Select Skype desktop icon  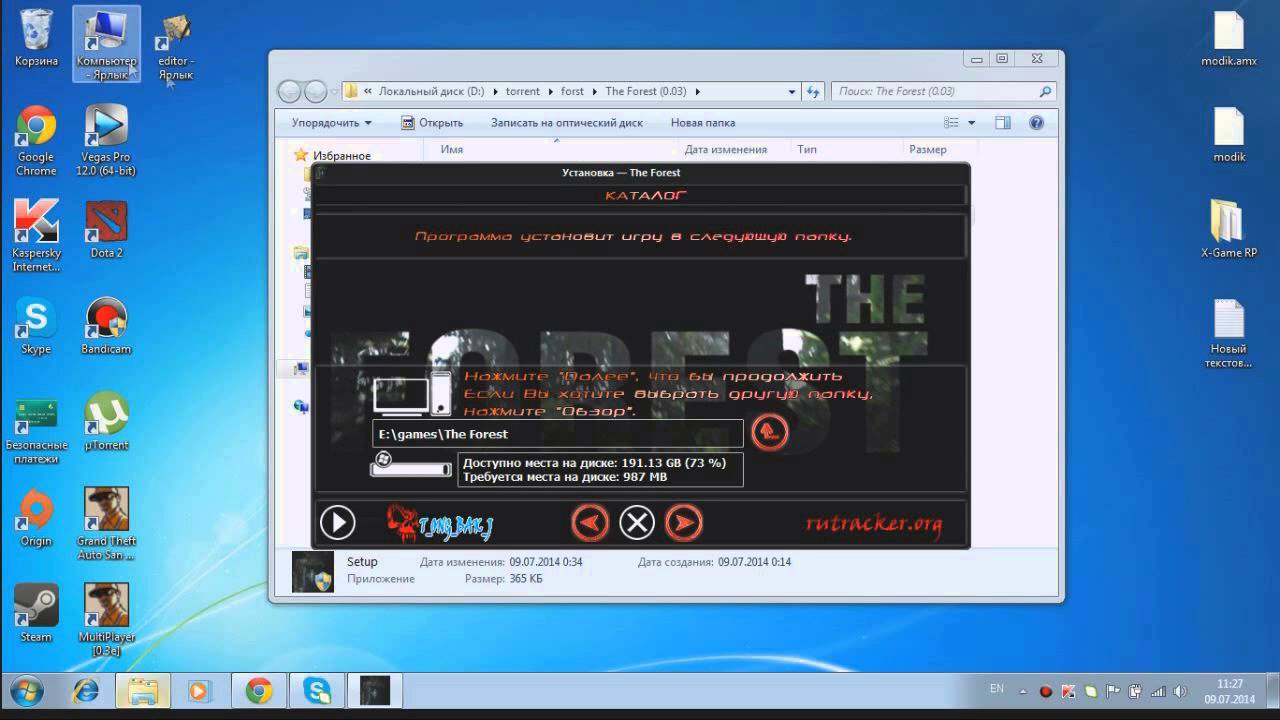[36, 327]
